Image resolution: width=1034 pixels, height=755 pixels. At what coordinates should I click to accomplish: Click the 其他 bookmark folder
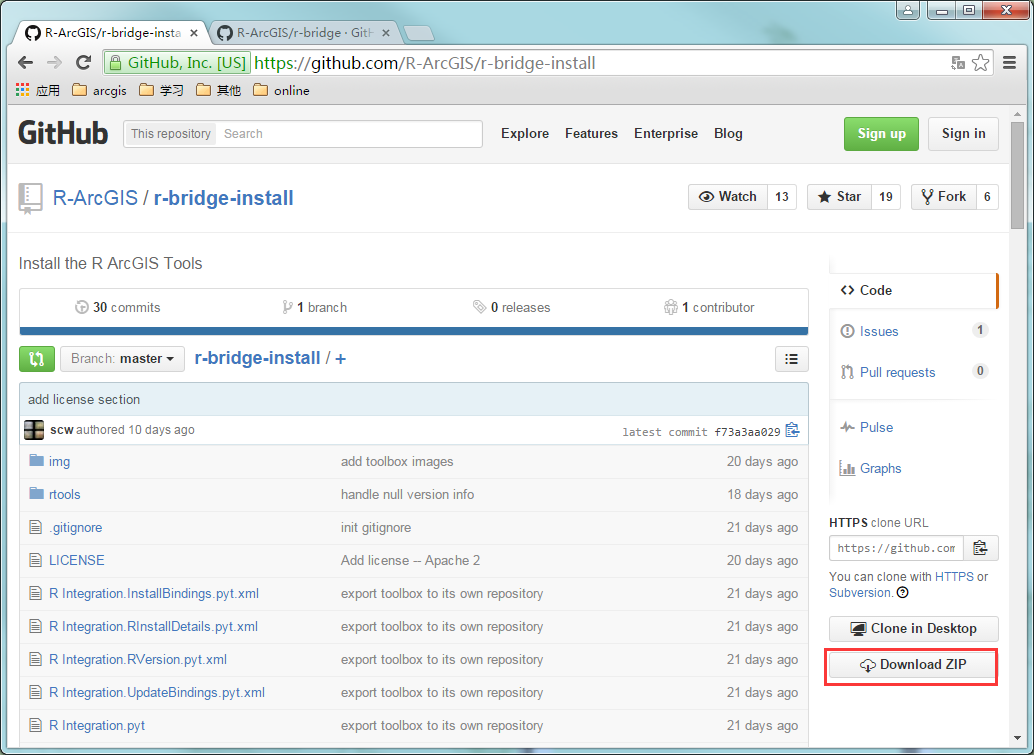[x=219, y=90]
